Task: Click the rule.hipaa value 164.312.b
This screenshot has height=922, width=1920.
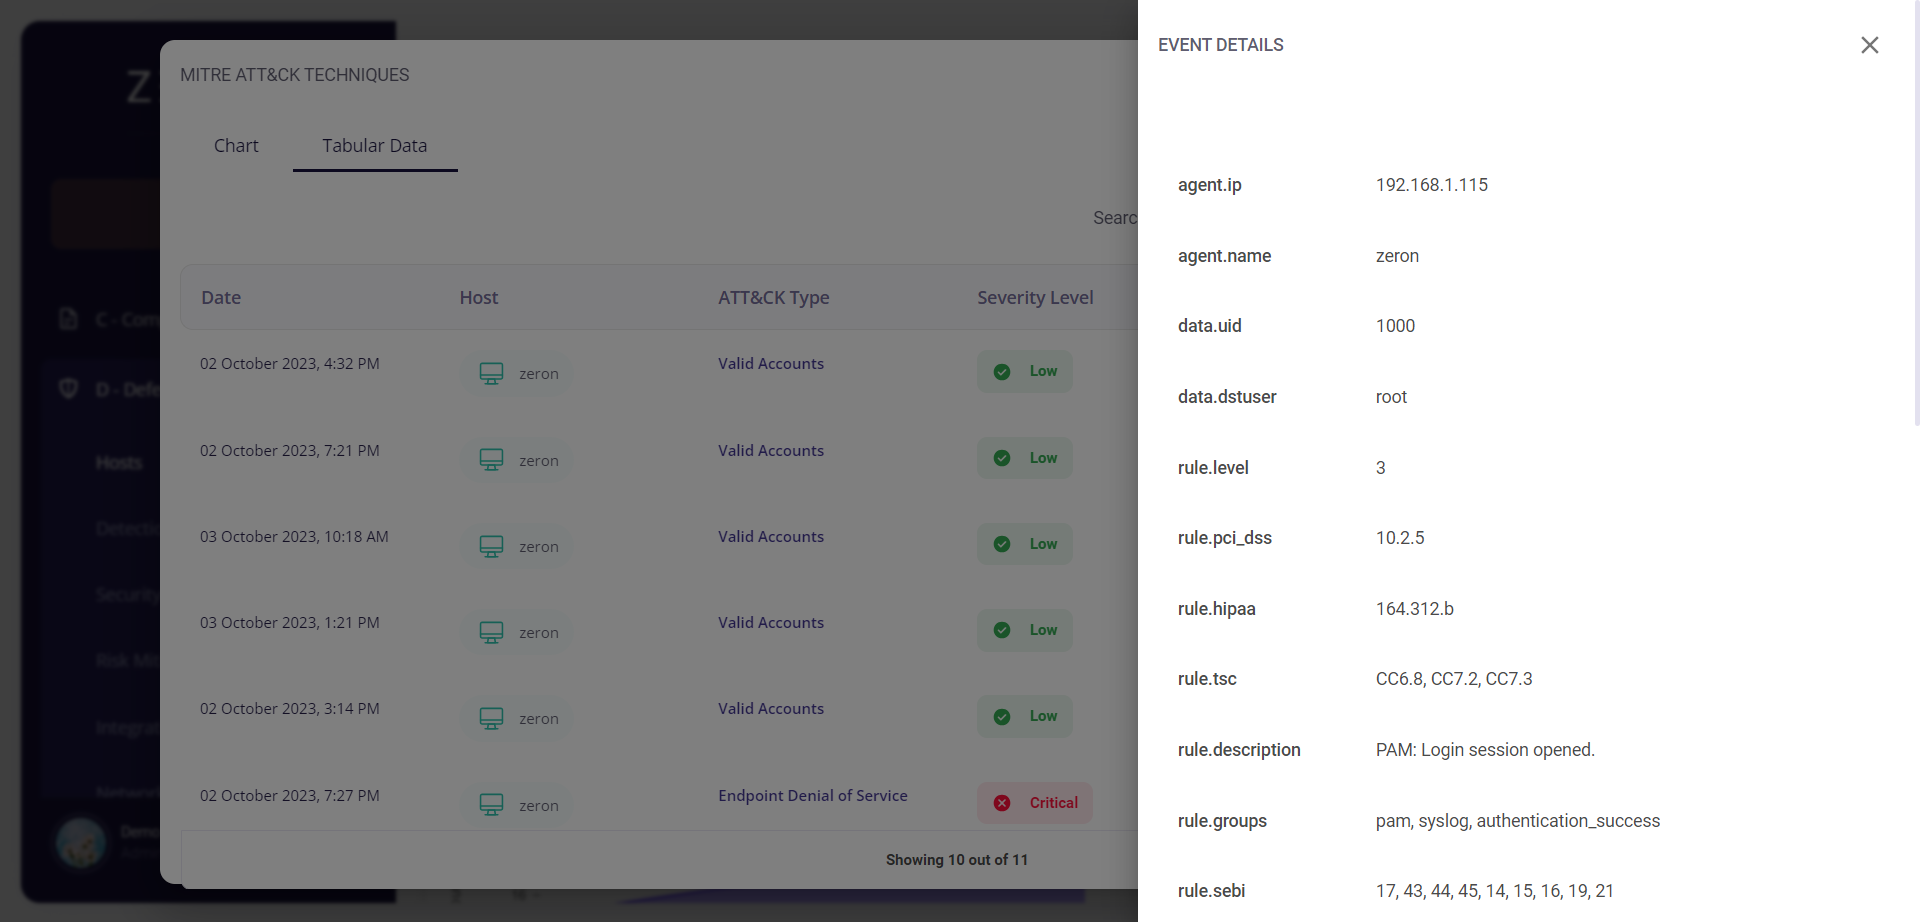Action: tap(1415, 609)
